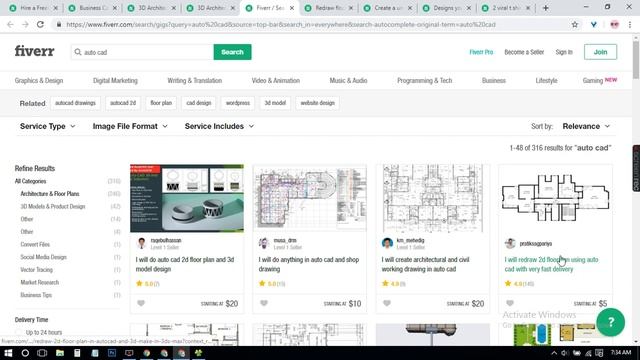640x360 pixels.
Task: Favorite the $20 auto cad 2d floor plan gig
Action: [141, 303]
